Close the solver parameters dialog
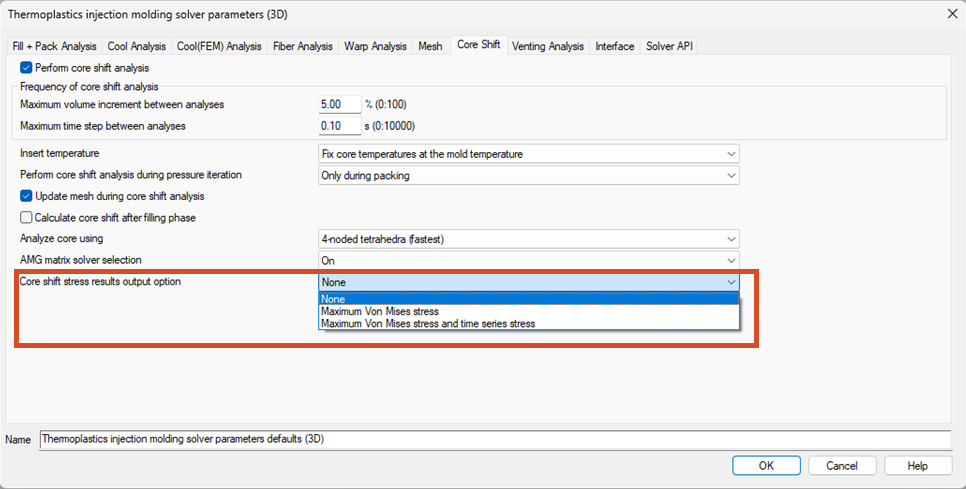 tap(951, 14)
